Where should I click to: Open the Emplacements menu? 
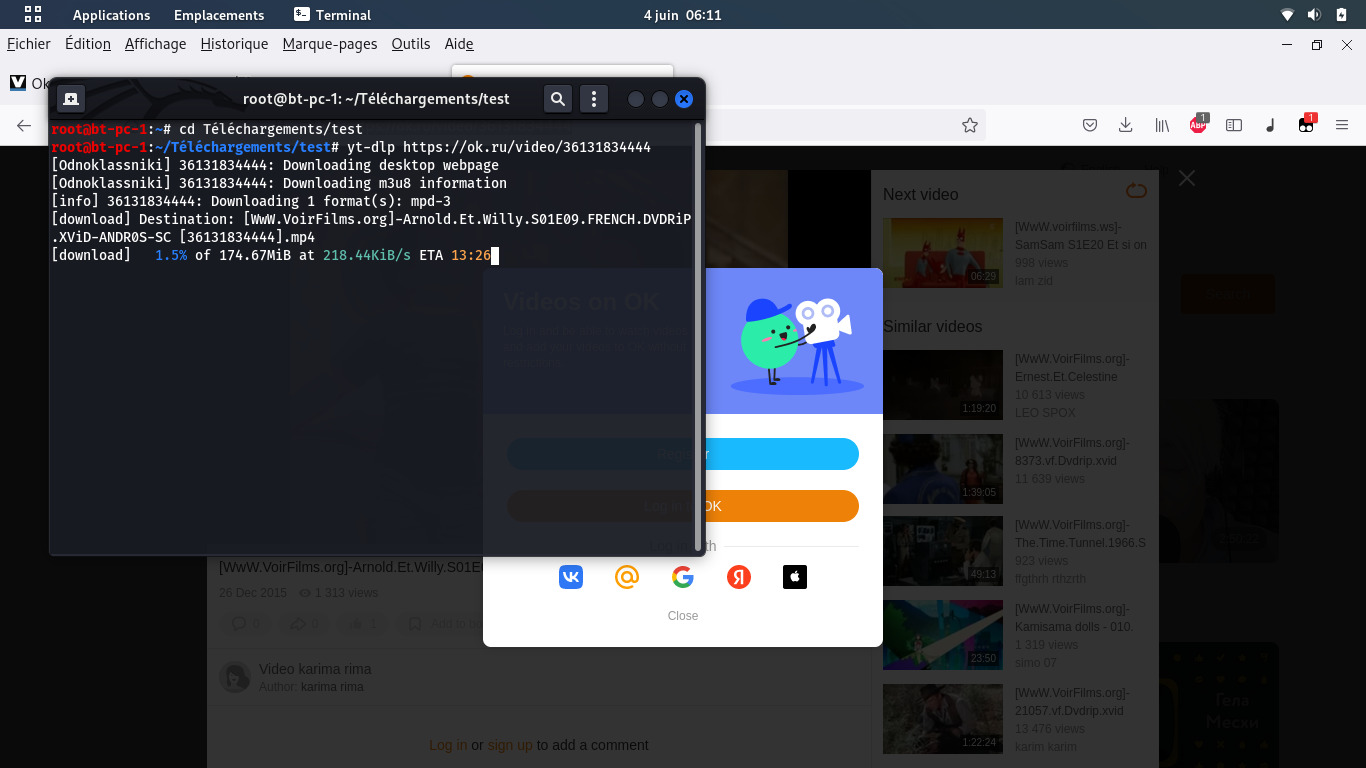(x=219, y=15)
